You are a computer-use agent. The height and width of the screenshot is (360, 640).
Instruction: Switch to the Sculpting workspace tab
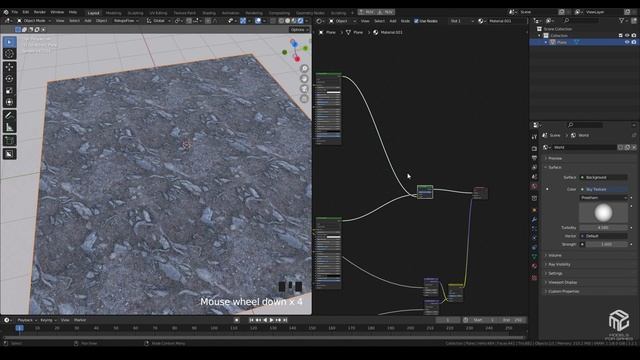point(135,13)
